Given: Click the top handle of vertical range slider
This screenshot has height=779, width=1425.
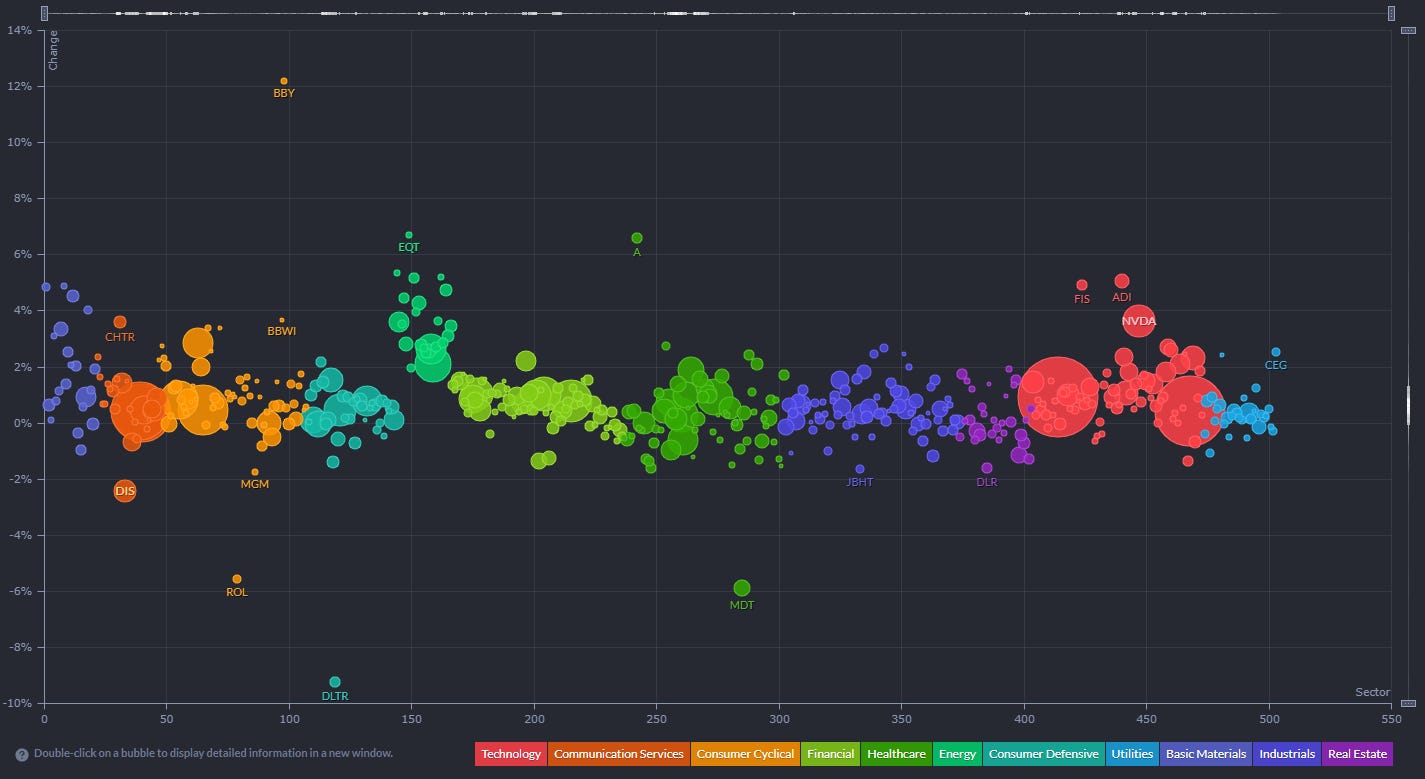Looking at the screenshot, I should click(x=1409, y=32).
